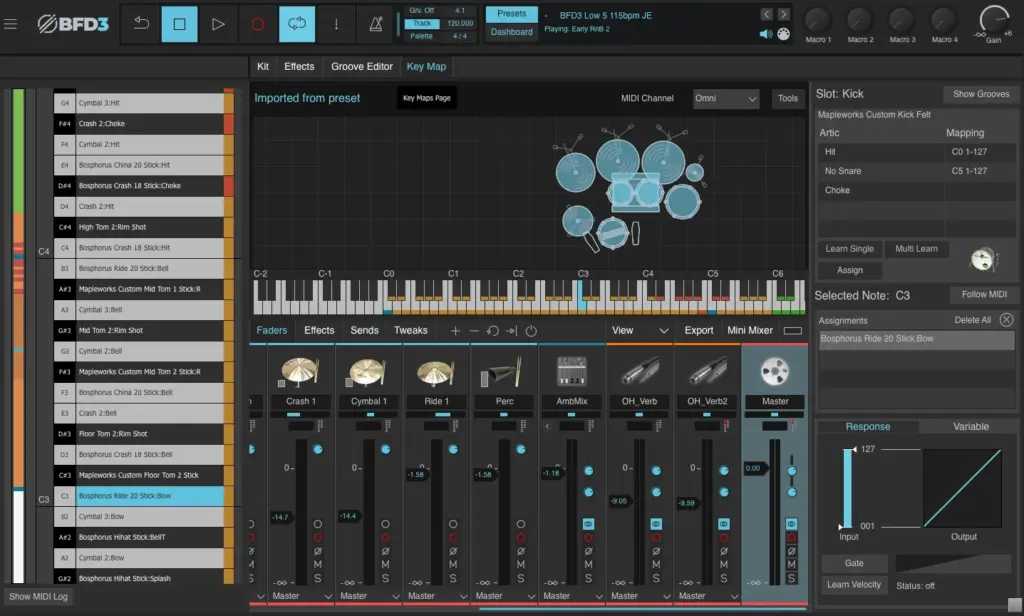Viewport: 1024px width, 616px height.
Task: Select the mixer Tweaks tab
Action: (x=411, y=331)
